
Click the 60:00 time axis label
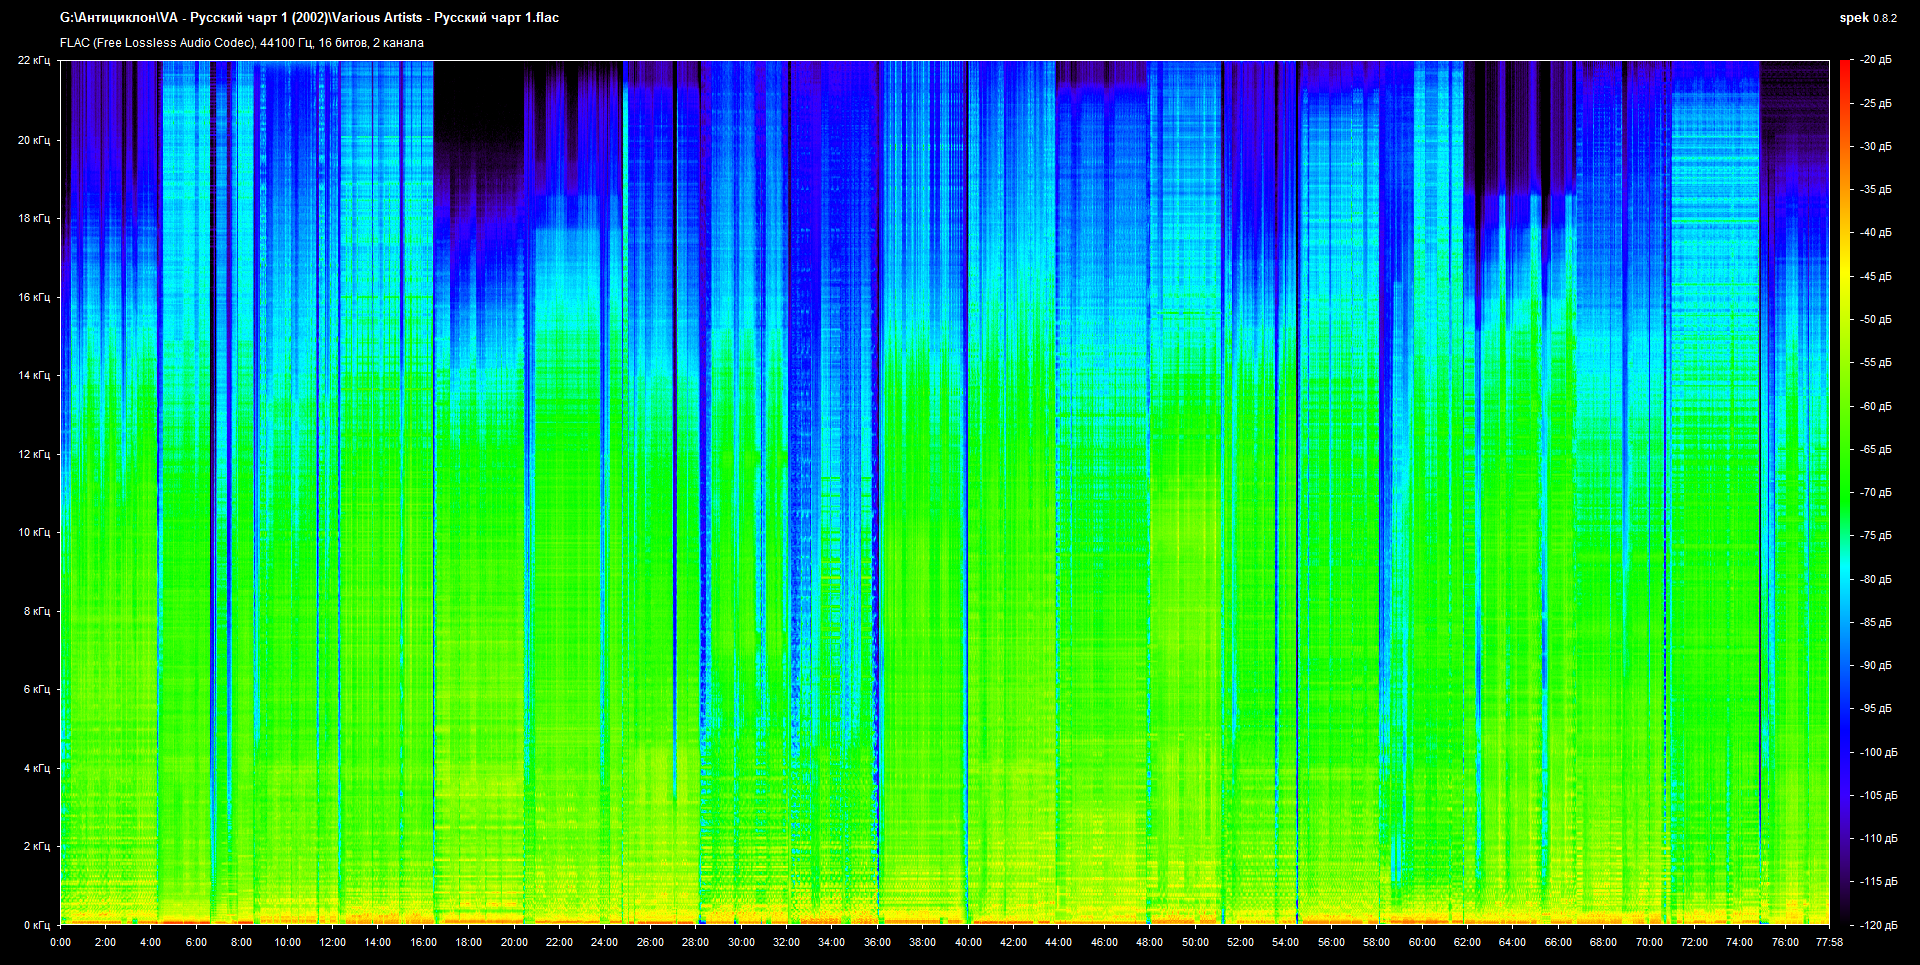(1422, 942)
